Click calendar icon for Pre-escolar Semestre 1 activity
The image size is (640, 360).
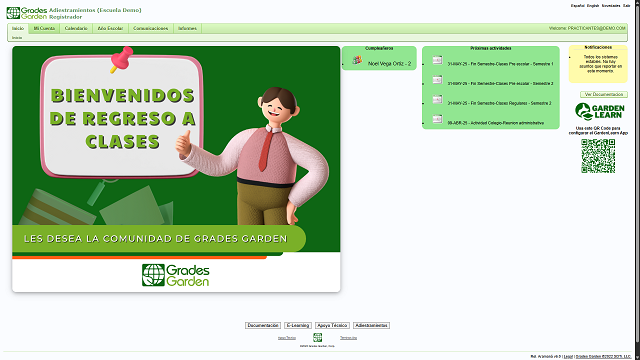[437, 60]
